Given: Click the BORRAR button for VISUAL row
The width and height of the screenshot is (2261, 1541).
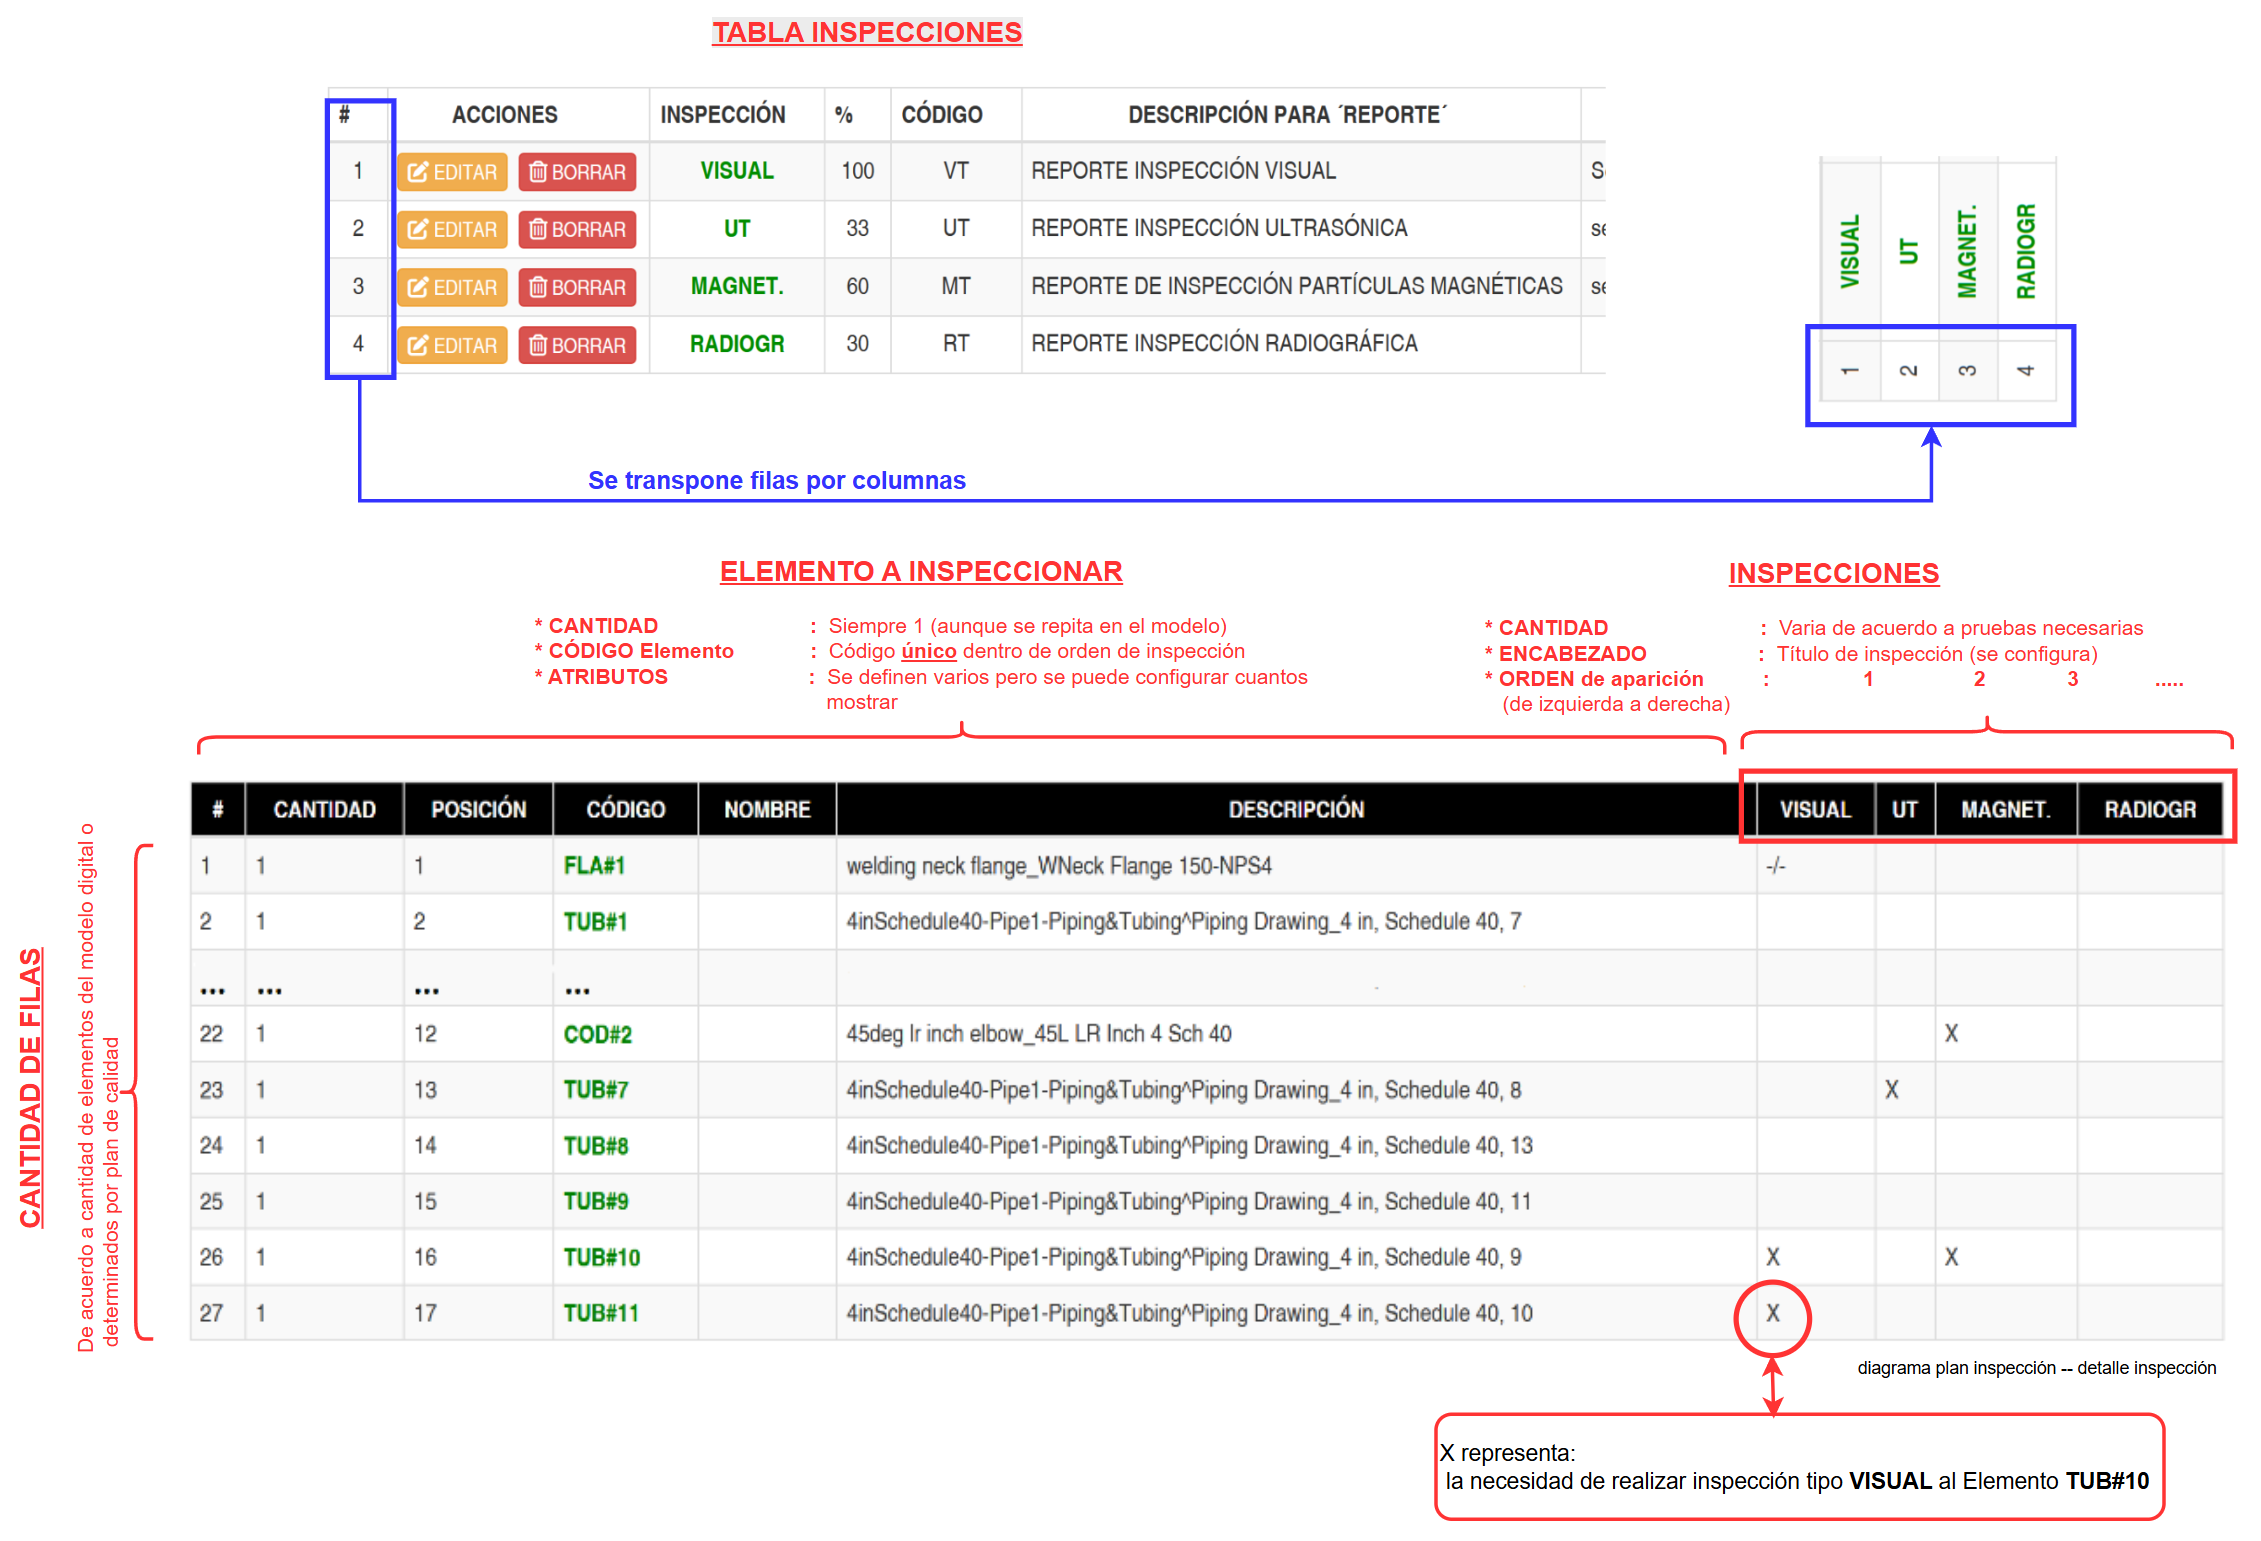Looking at the screenshot, I should coord(577,172).
